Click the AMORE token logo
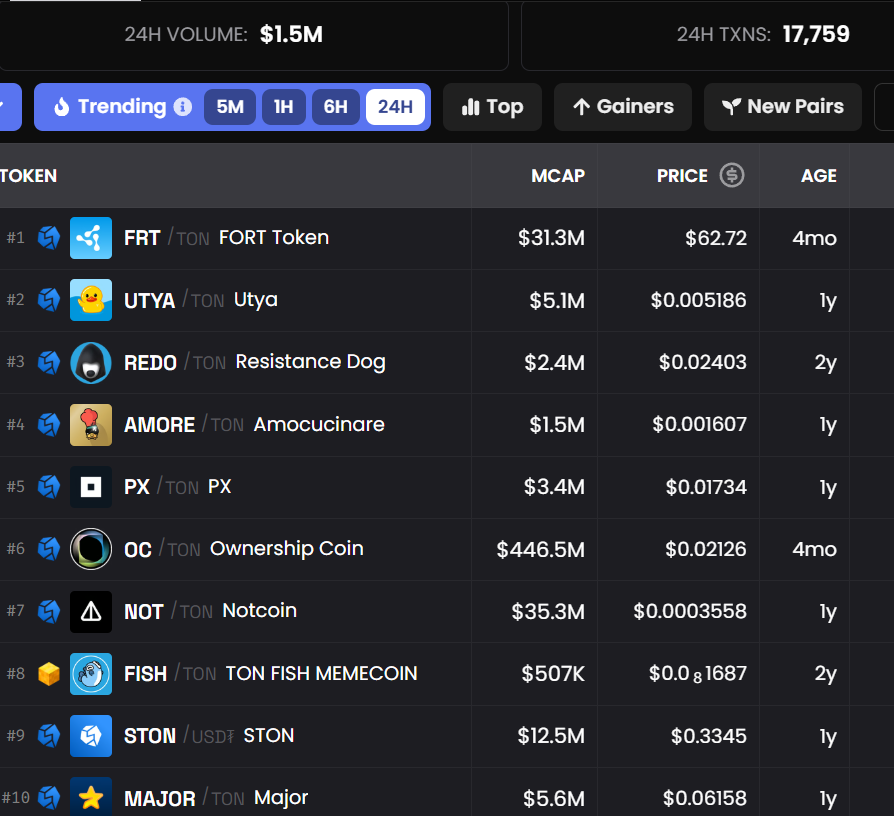Screen dimensions: 894x816 pyautogui.click(x=91, y=425)
